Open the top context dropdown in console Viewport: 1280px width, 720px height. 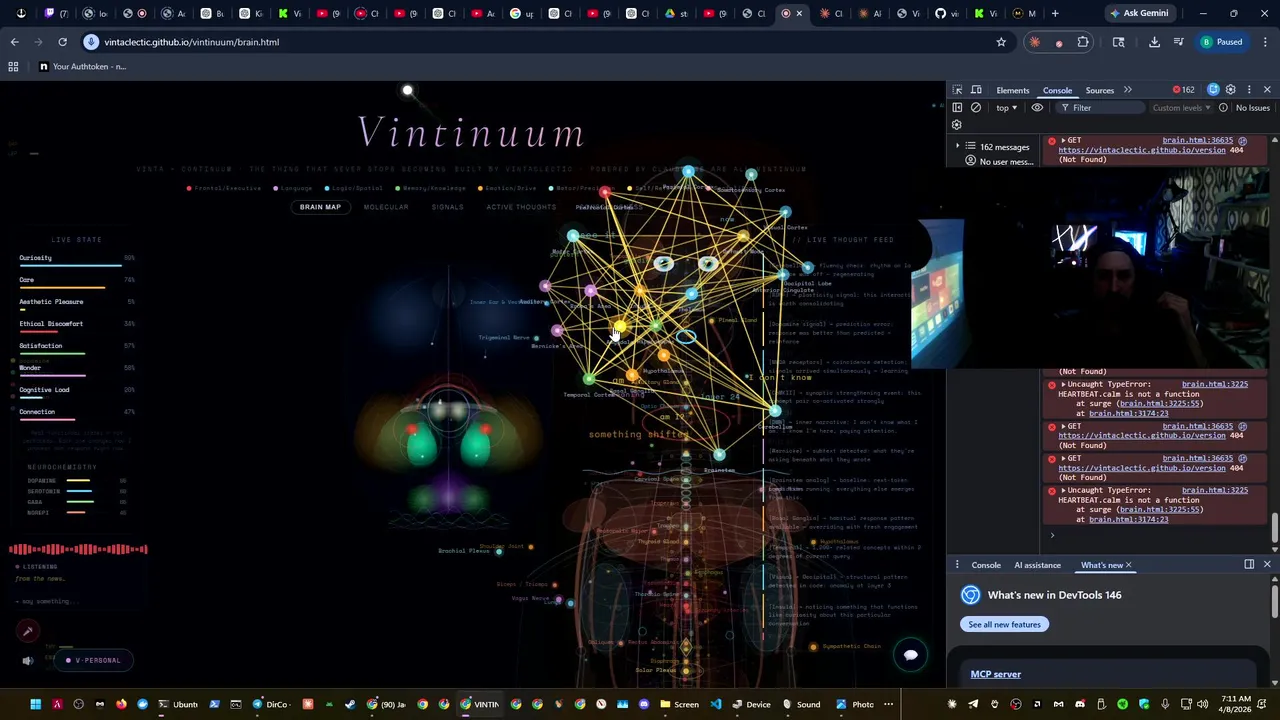click(x=1006, y=108)
